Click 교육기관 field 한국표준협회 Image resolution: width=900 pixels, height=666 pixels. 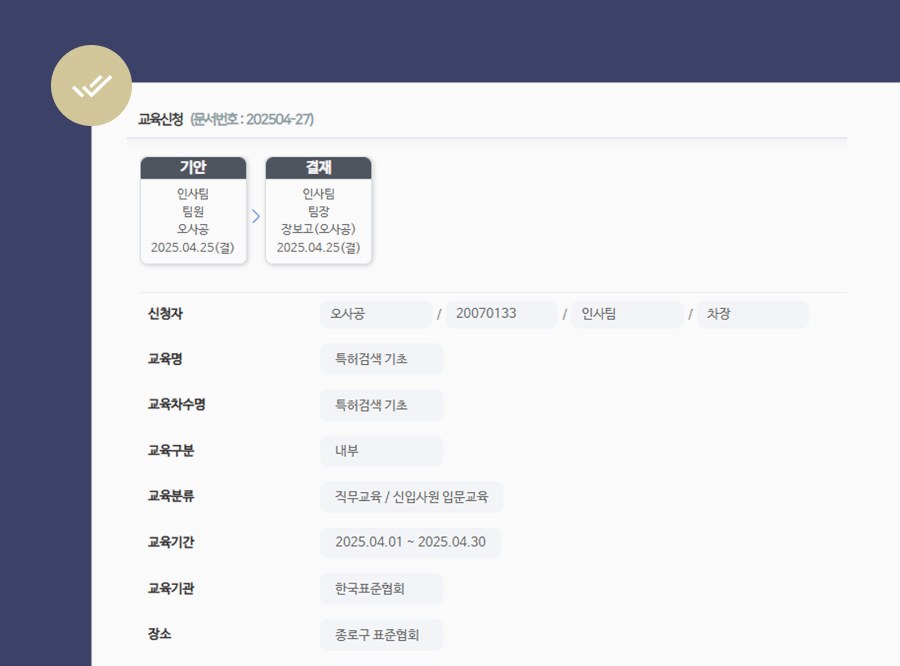pos(381,589)
